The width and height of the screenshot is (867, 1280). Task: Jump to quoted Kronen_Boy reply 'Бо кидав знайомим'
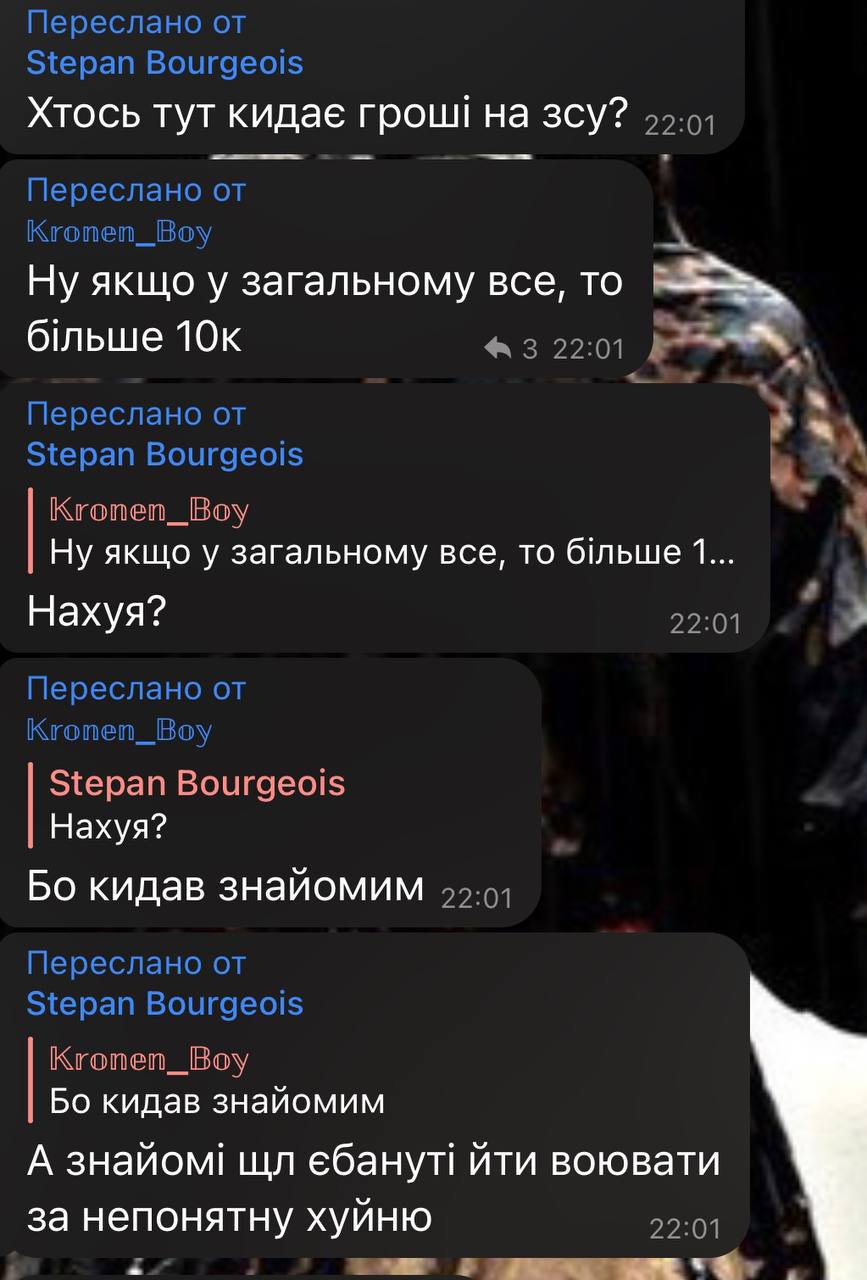click(x=210, y=1080)
